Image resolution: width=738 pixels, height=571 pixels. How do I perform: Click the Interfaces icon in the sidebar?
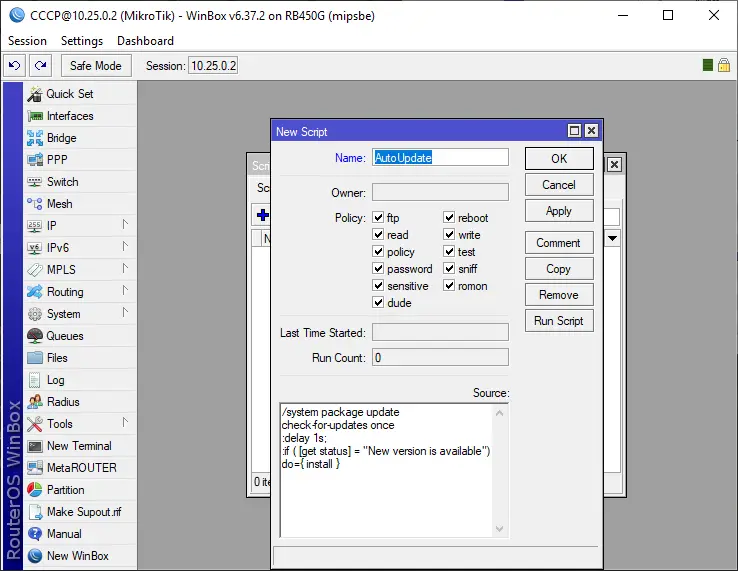pos(35,116)
